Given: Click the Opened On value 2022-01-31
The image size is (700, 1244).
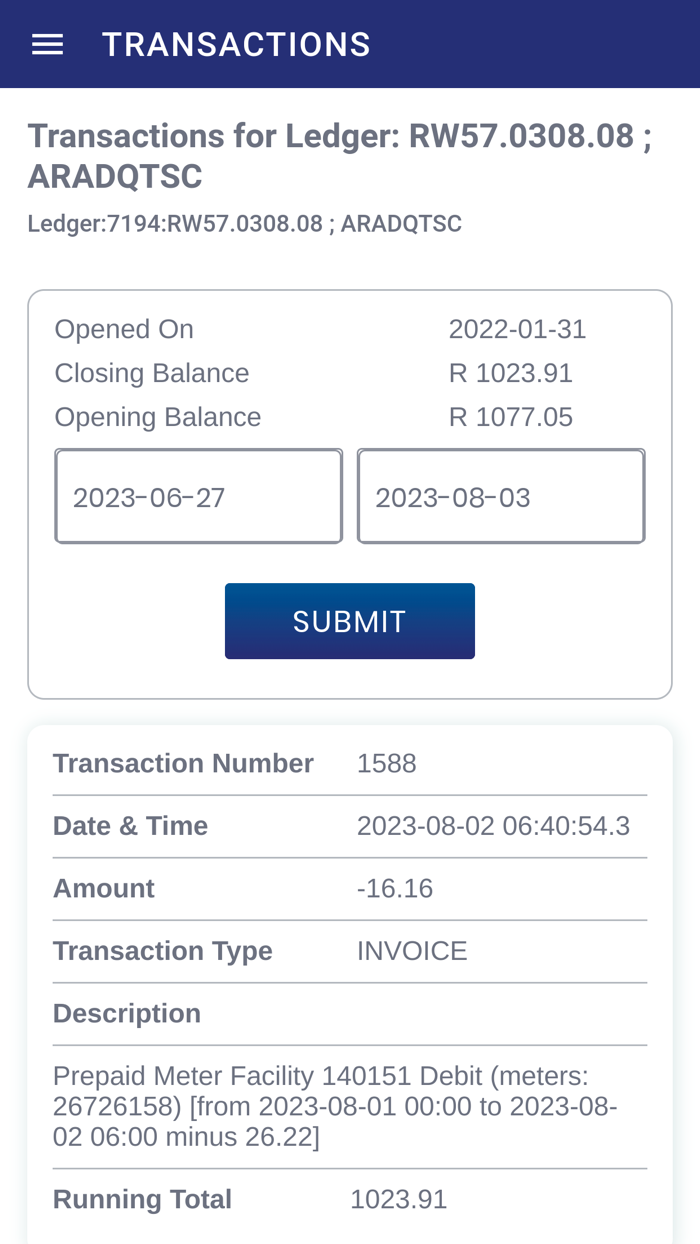Looking at the screenshot, I should coord(517,327).
